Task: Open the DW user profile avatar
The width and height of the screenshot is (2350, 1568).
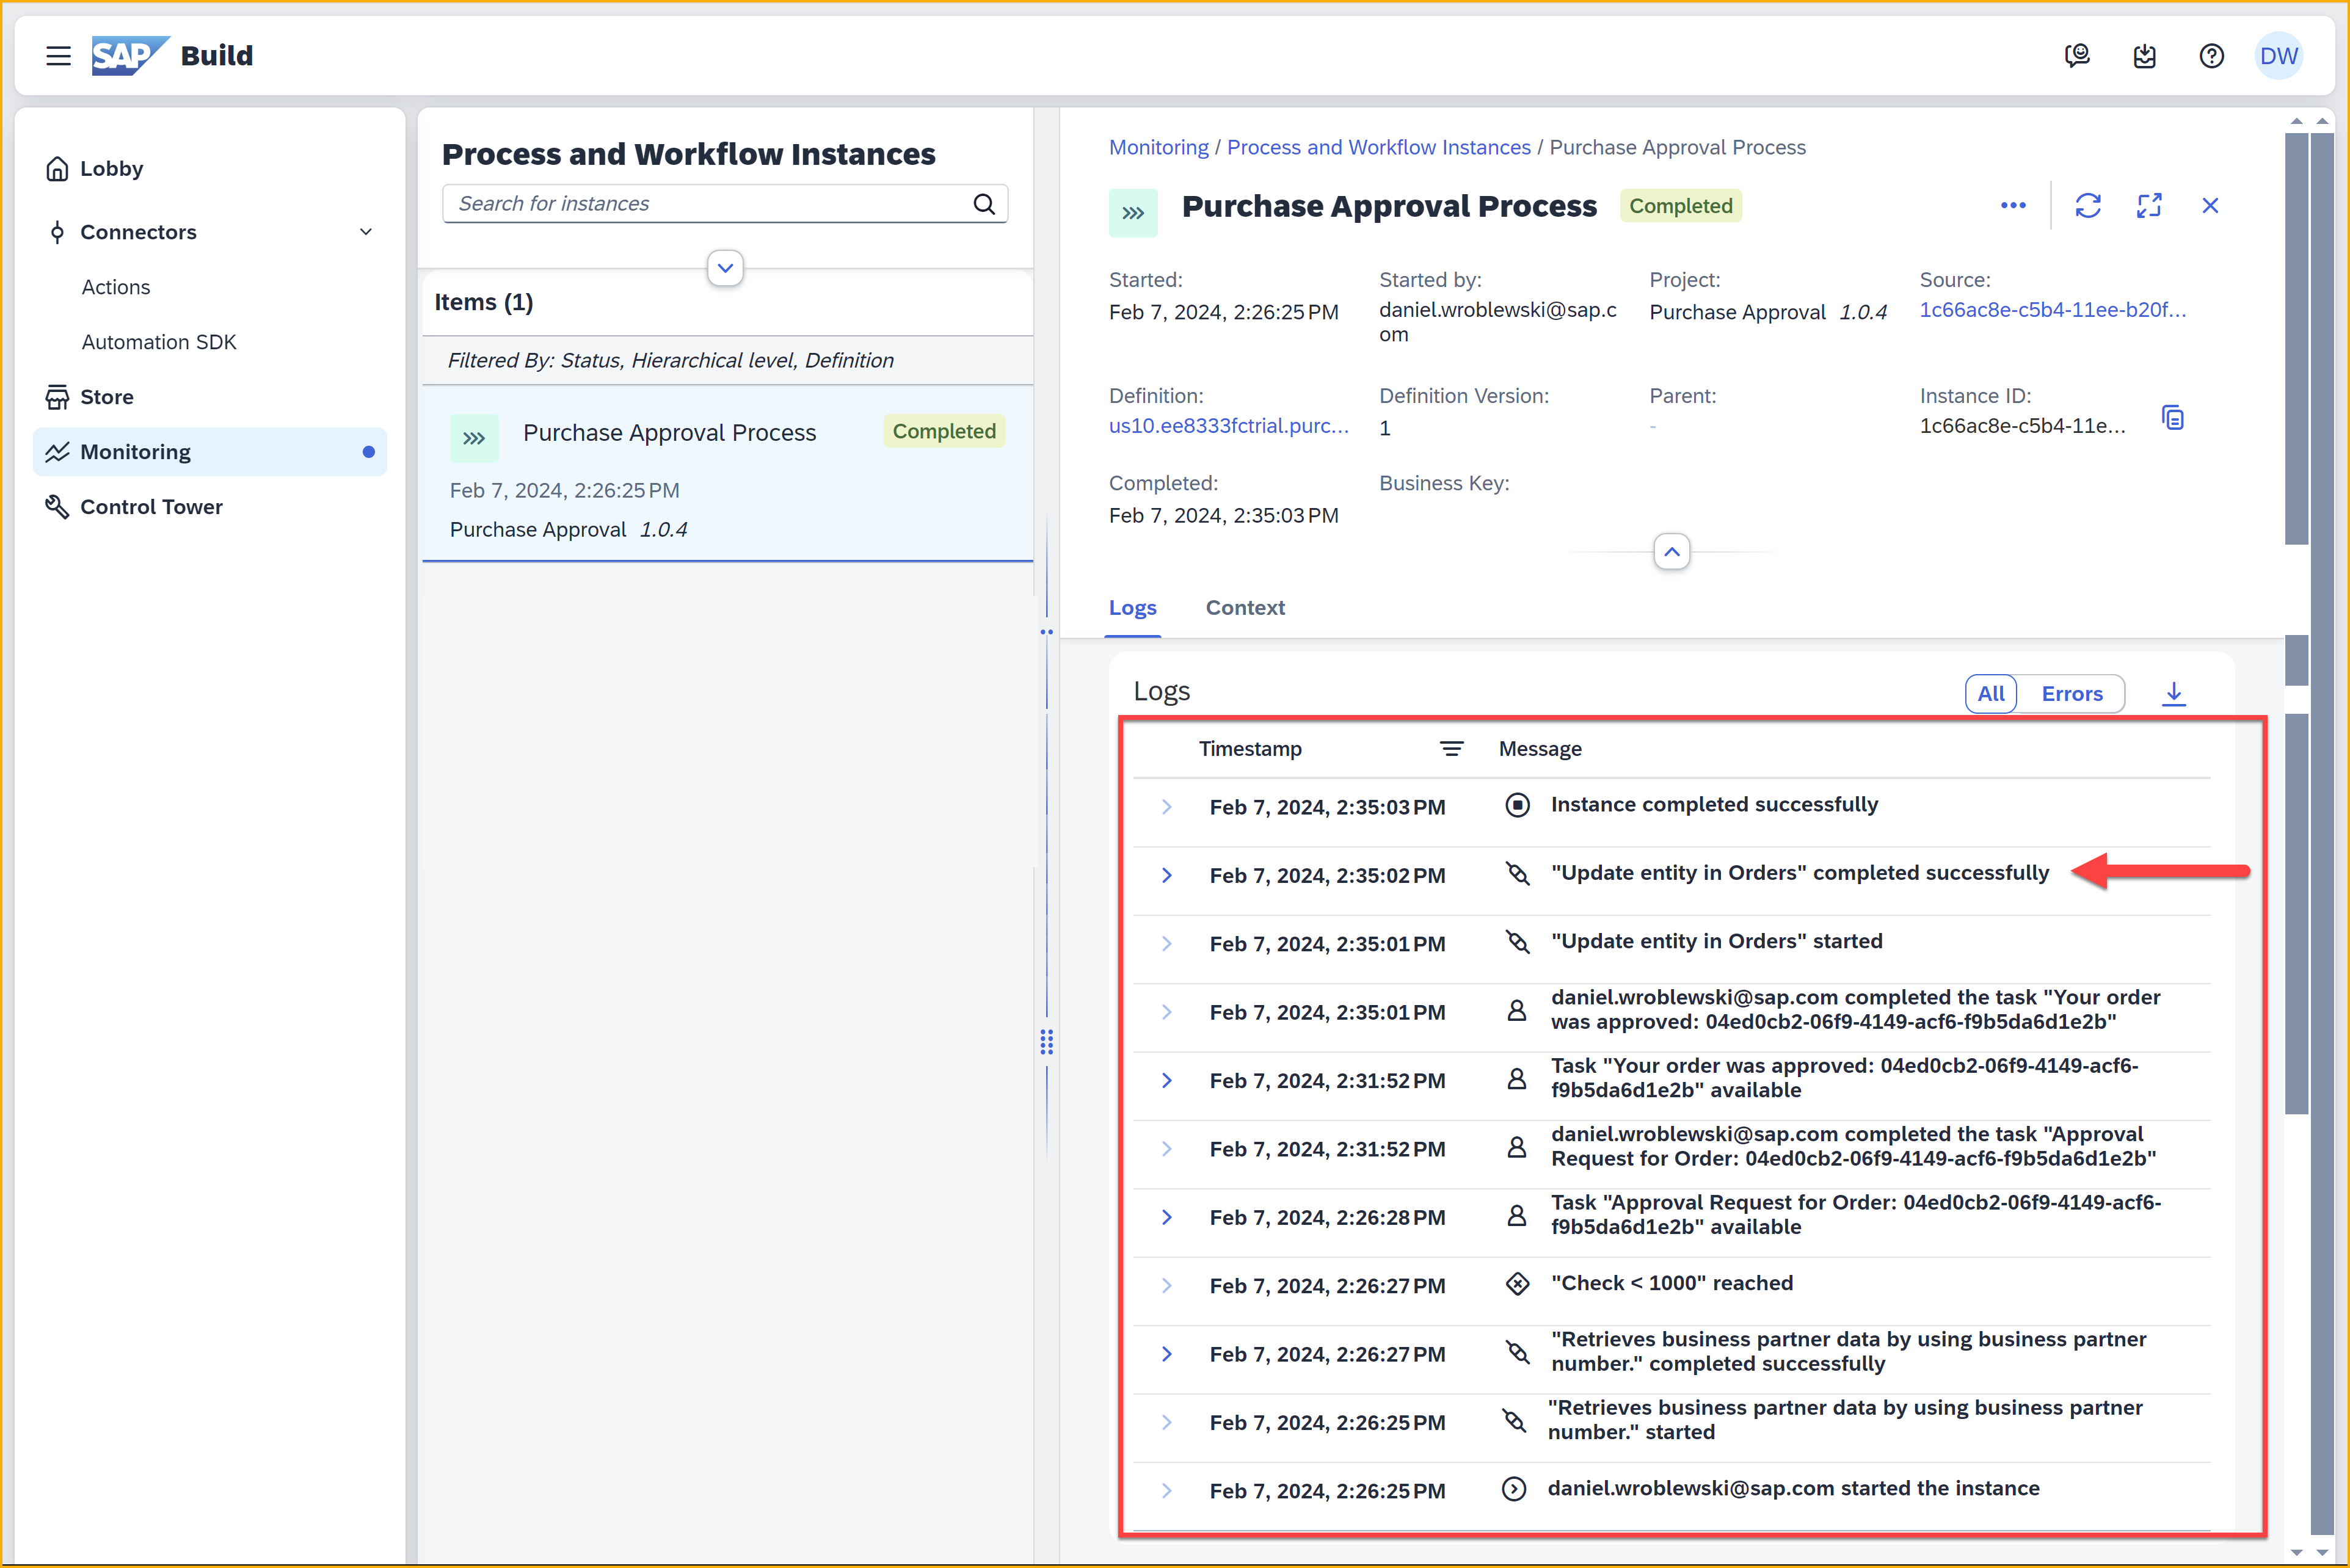Action: [2278, 56]
